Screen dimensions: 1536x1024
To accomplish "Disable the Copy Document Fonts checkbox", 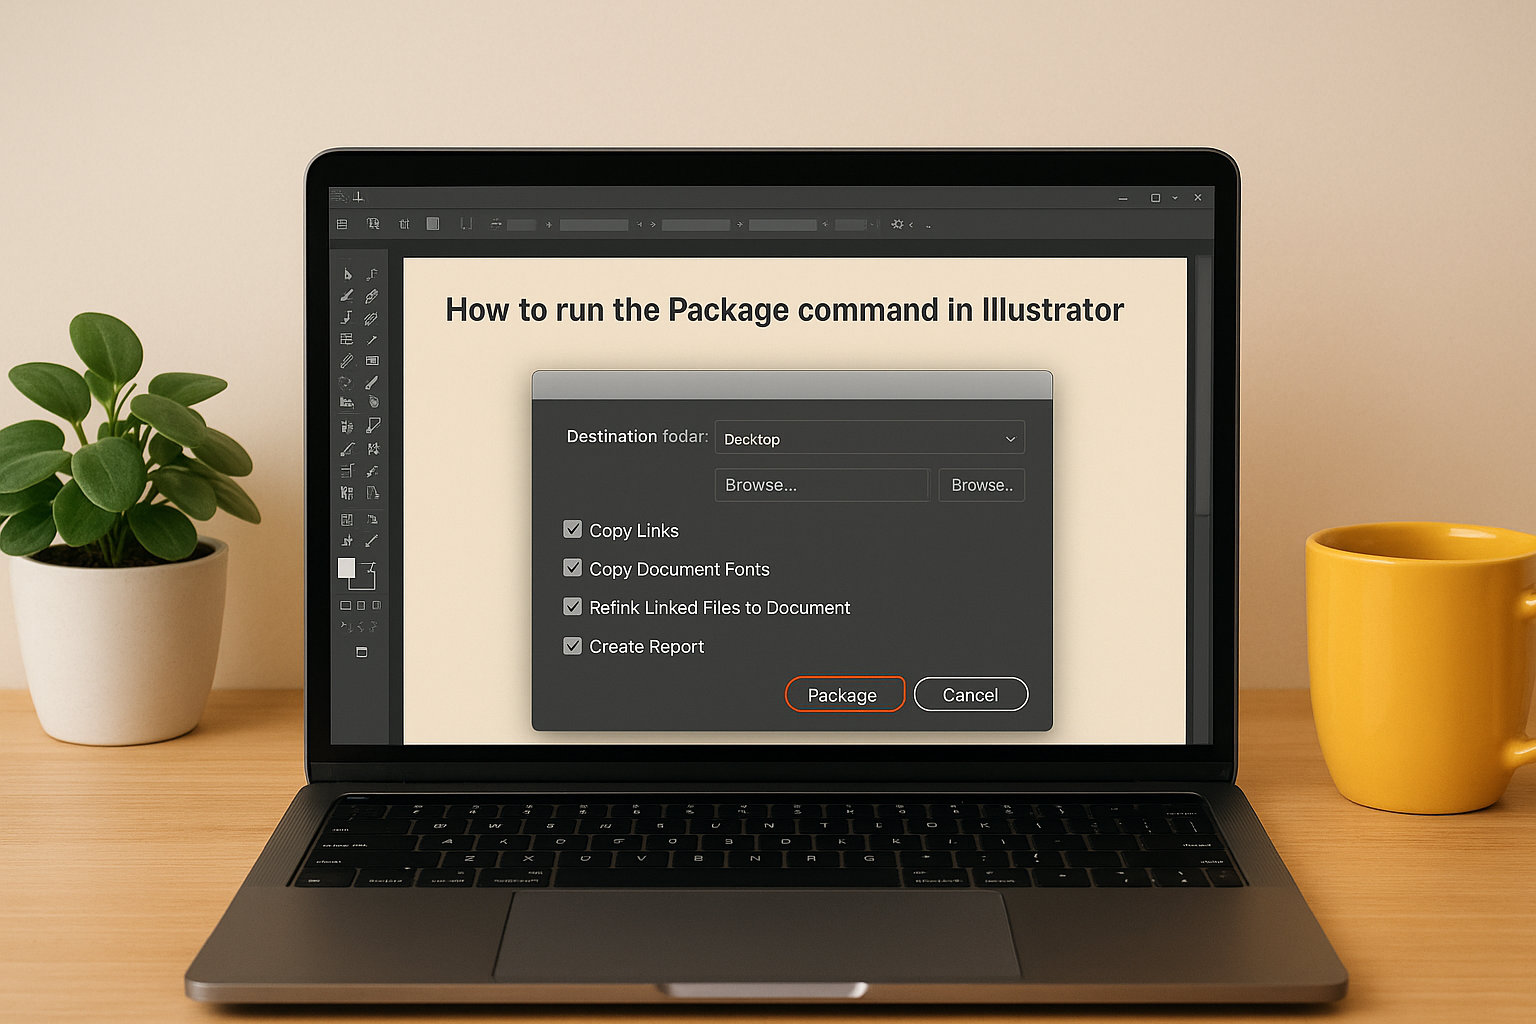I will pyautogui.click(x=572, y=567).
